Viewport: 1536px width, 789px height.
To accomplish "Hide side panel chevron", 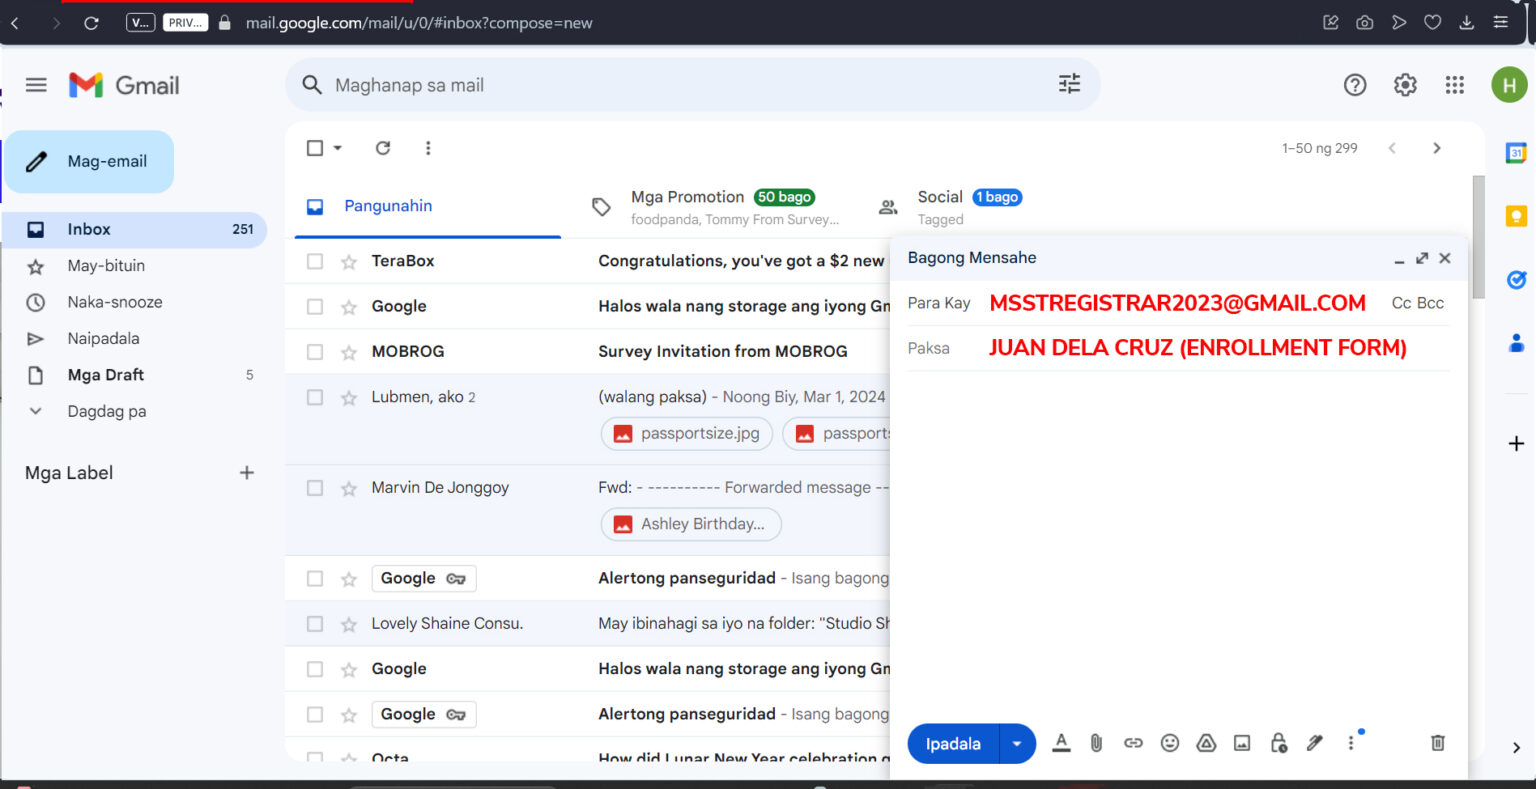I will click(x=1516, y=747).
